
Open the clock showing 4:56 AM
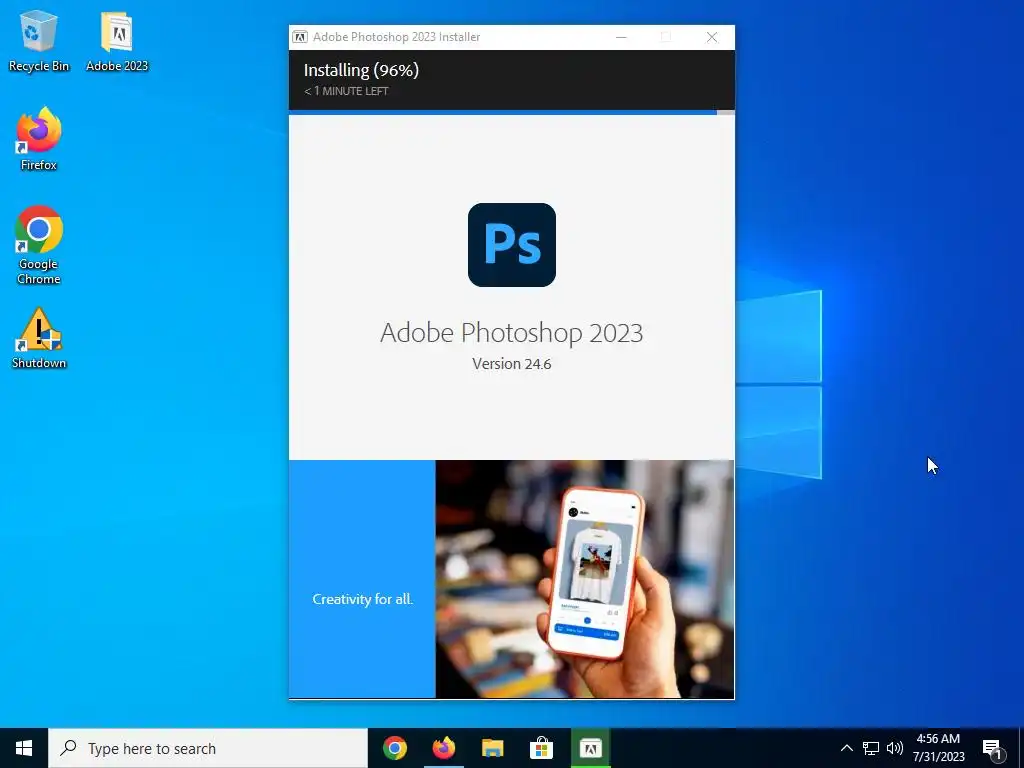(938, 748)
